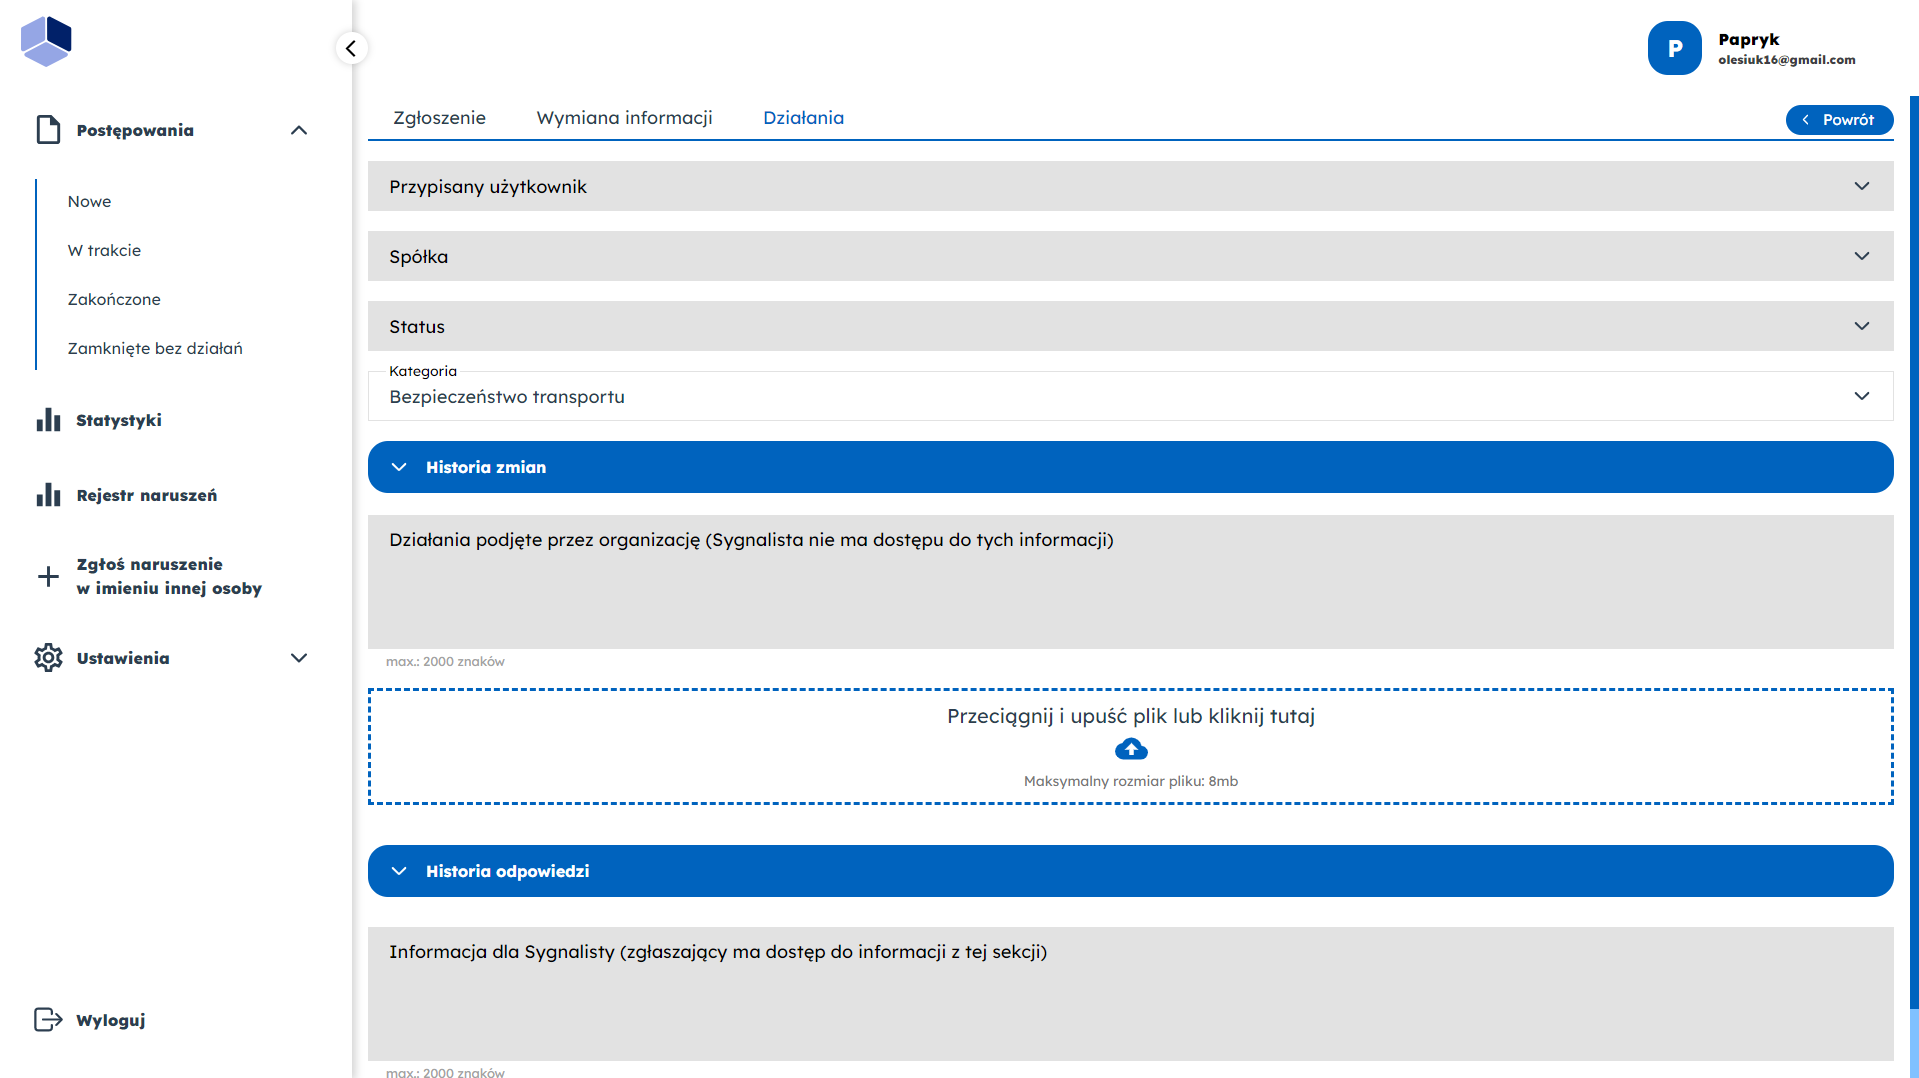Expand the Historia odpowiedzi section
Viewport: 1919px width, 1078px height.
1130,871
